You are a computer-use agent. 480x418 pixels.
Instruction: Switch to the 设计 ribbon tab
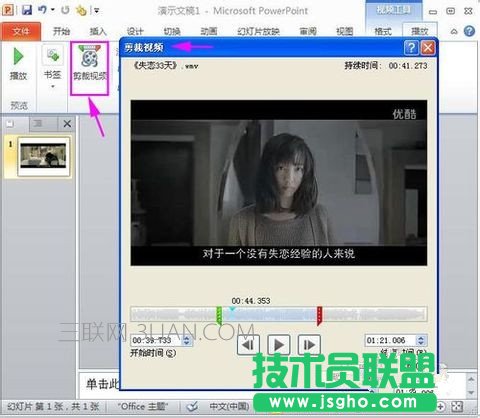(x=135, y=32)
